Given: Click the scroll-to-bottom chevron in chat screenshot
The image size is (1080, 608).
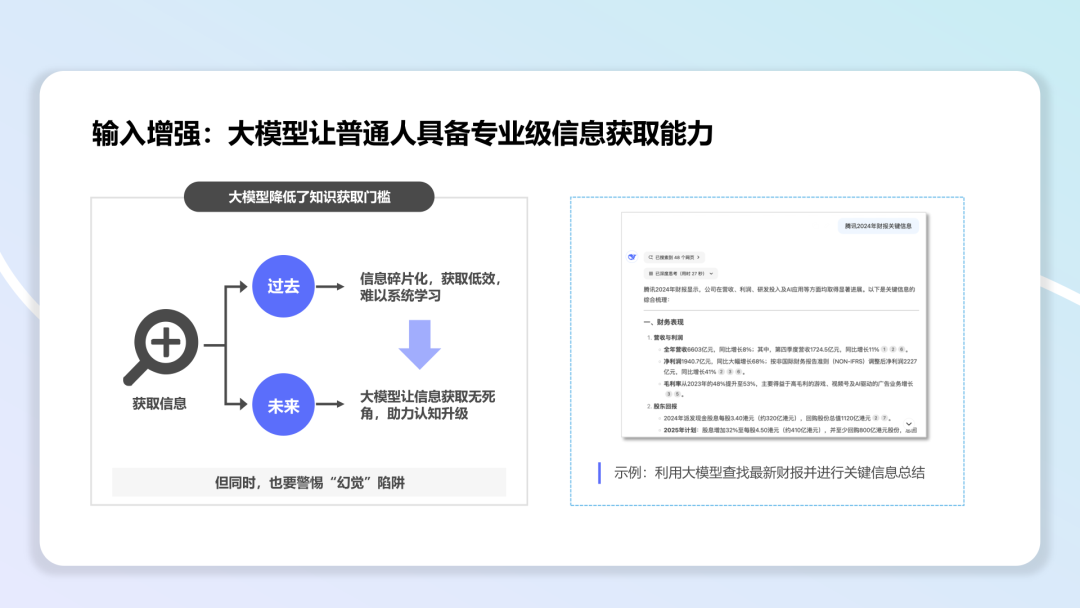Looking at the screenshot, I should click(x=908, y=423).
